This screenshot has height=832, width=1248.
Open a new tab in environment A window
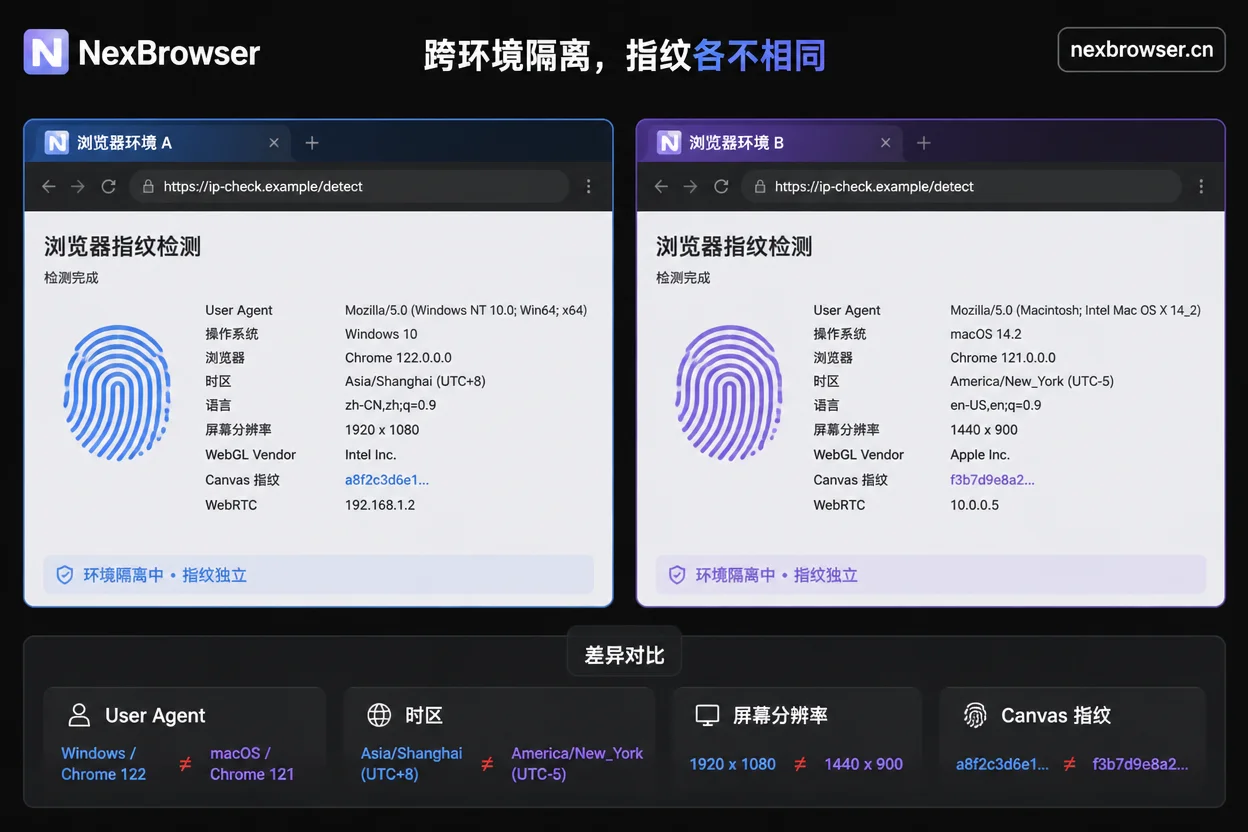[x=312, y=143]
